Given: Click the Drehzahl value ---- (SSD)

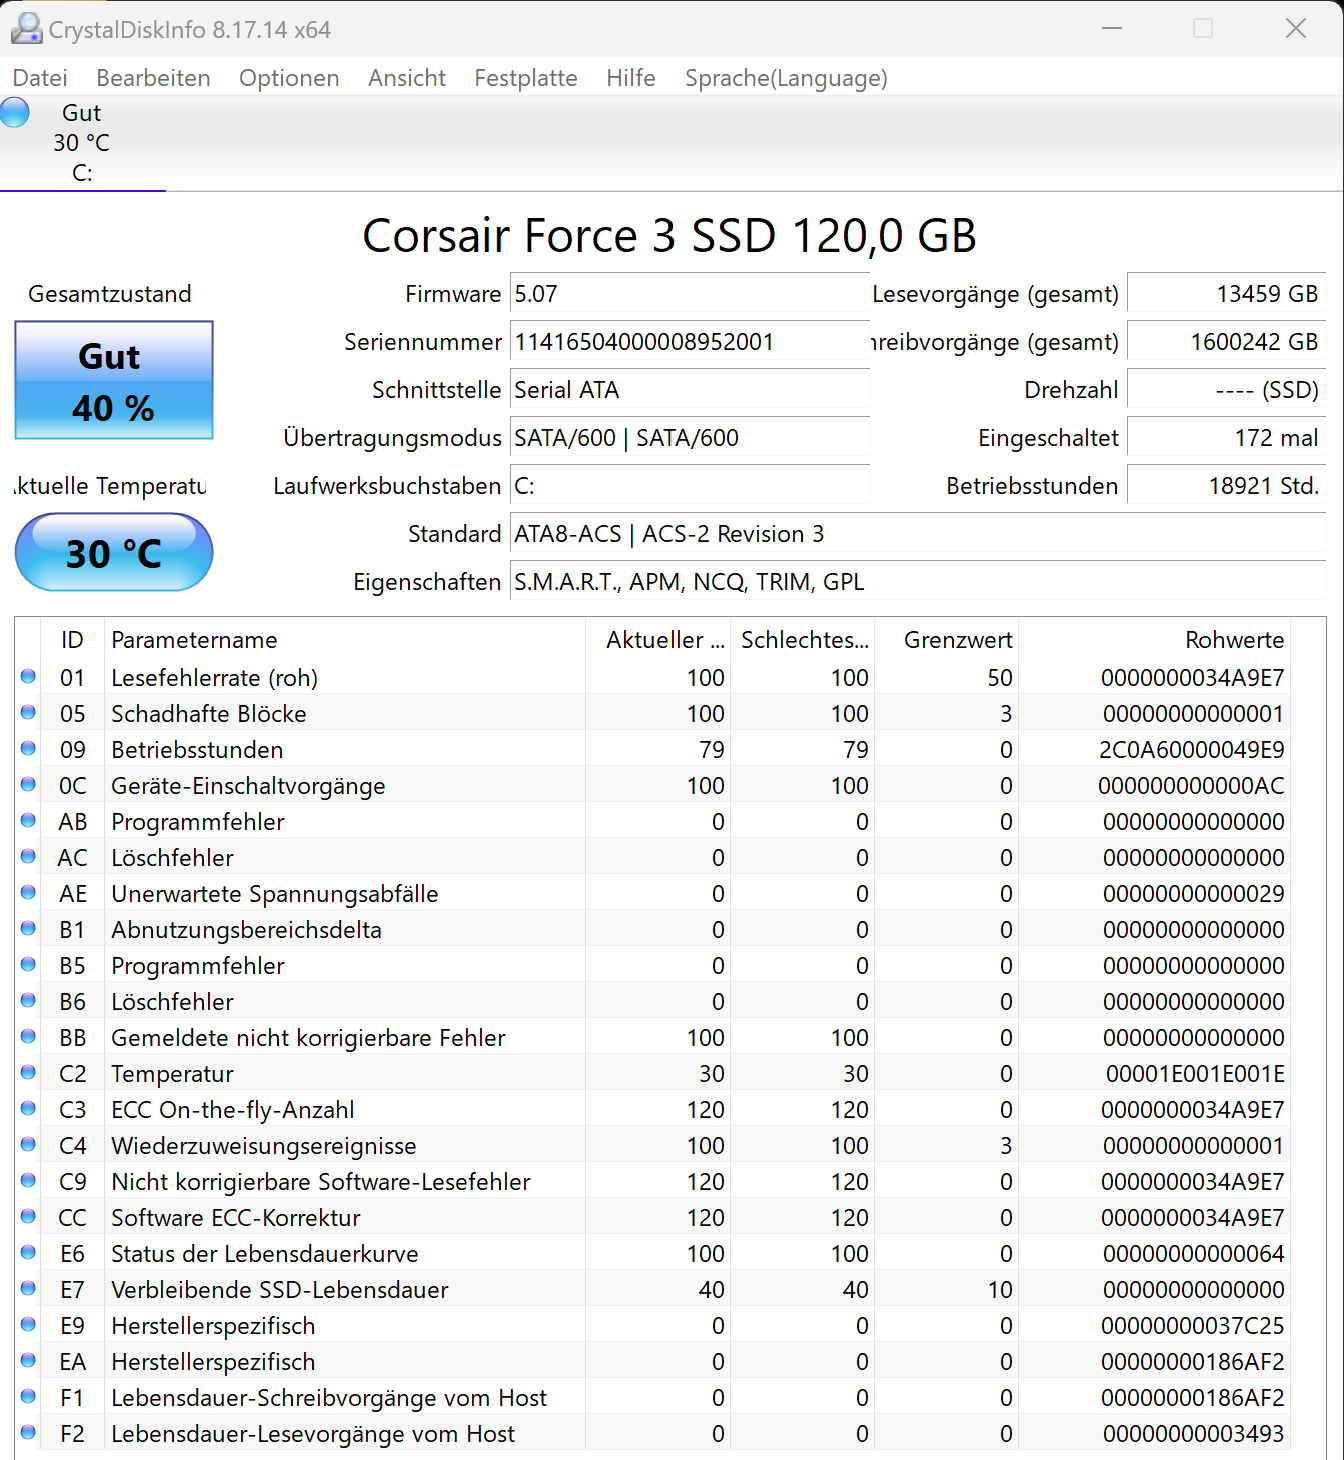Looking at the screenshot, I should pyautogui.click(x=1227, y=390).
